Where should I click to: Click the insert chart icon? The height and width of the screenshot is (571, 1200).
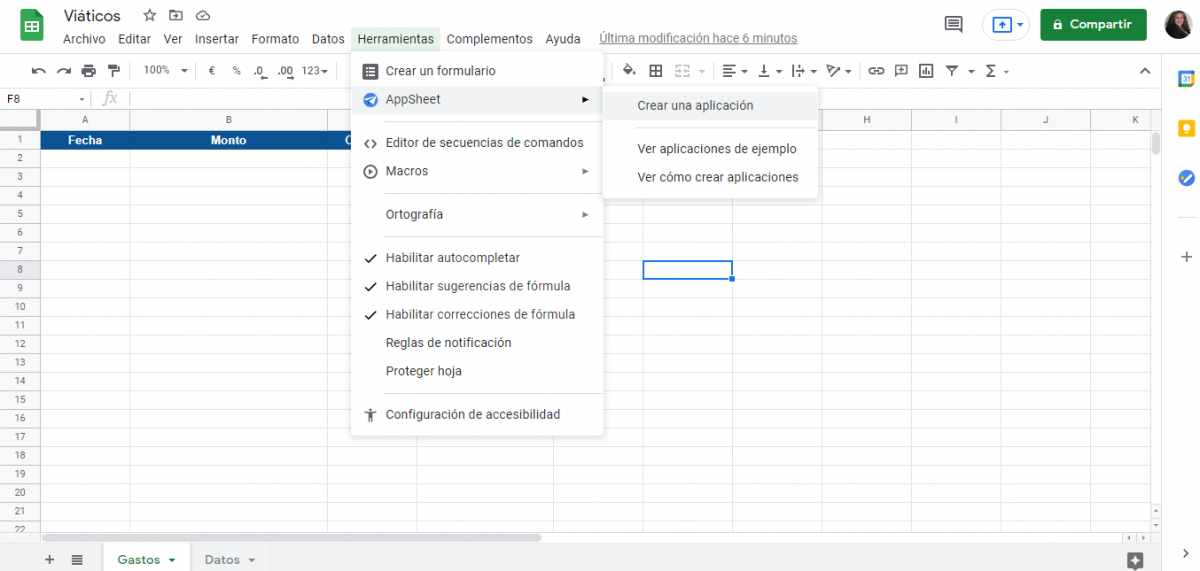[x=926, y=71]
